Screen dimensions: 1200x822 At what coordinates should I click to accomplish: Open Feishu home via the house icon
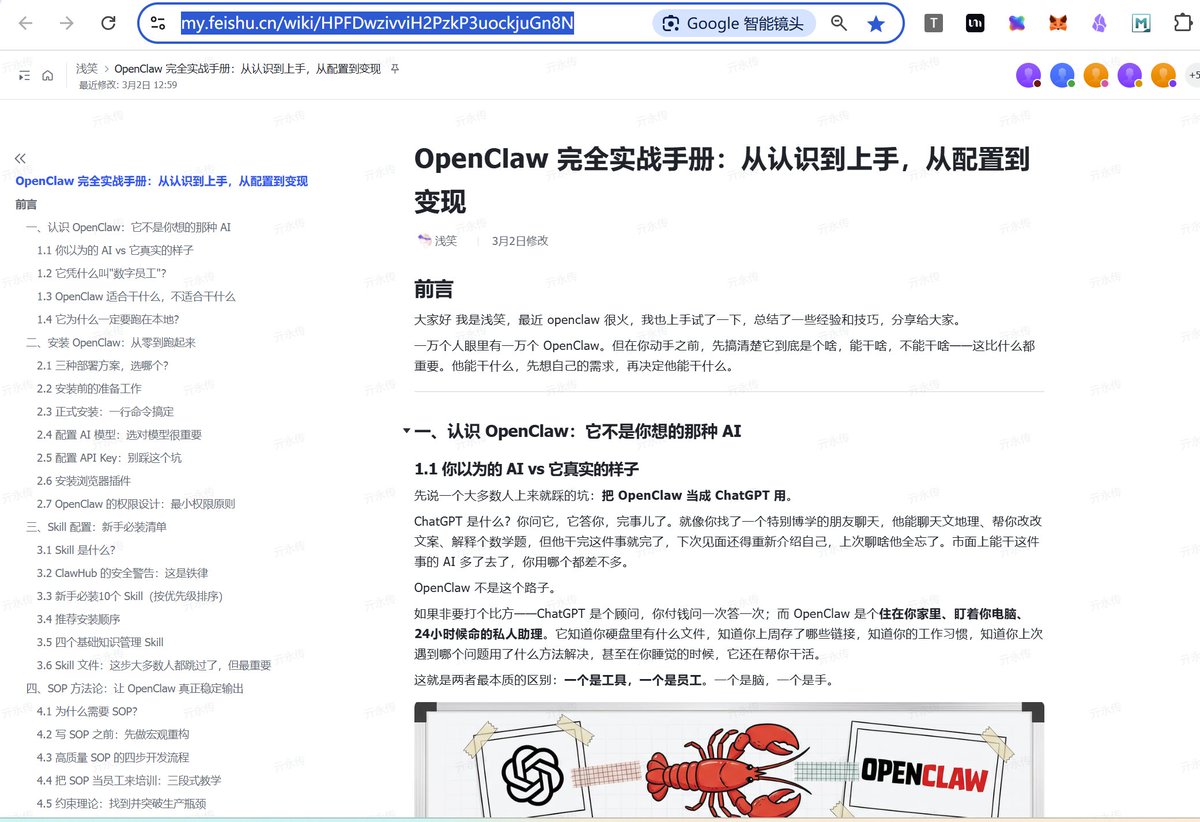[46, 74]
